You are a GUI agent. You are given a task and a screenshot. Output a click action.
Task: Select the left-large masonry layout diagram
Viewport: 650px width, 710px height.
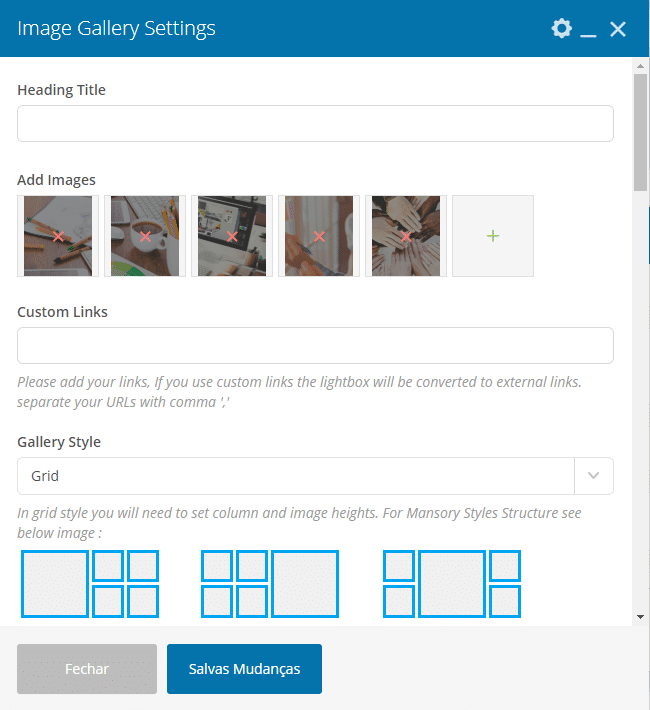click(90, 584)
